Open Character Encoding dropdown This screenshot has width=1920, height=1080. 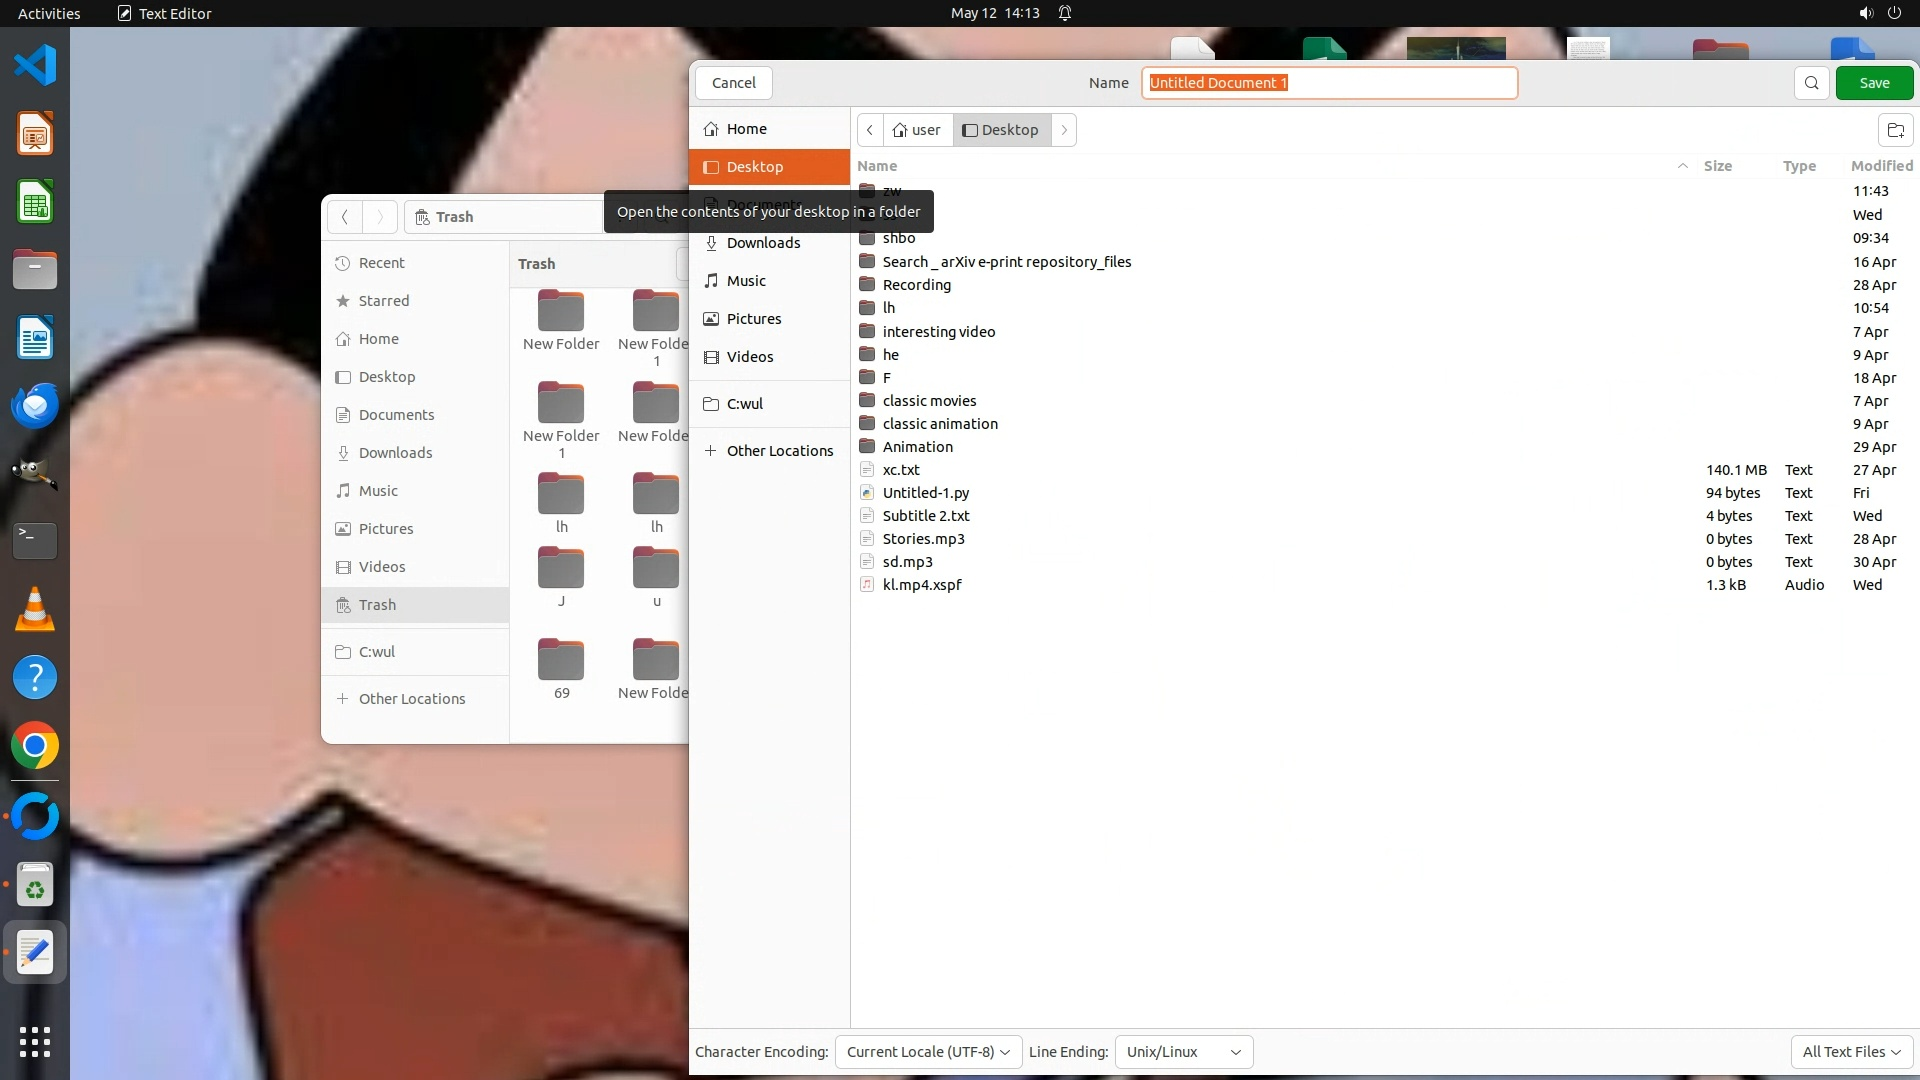coord(927,1052)
